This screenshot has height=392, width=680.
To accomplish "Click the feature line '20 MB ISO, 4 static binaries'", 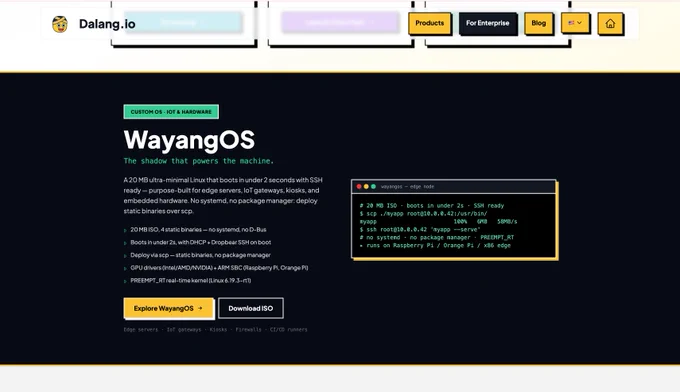I will (x=198, y=230).
